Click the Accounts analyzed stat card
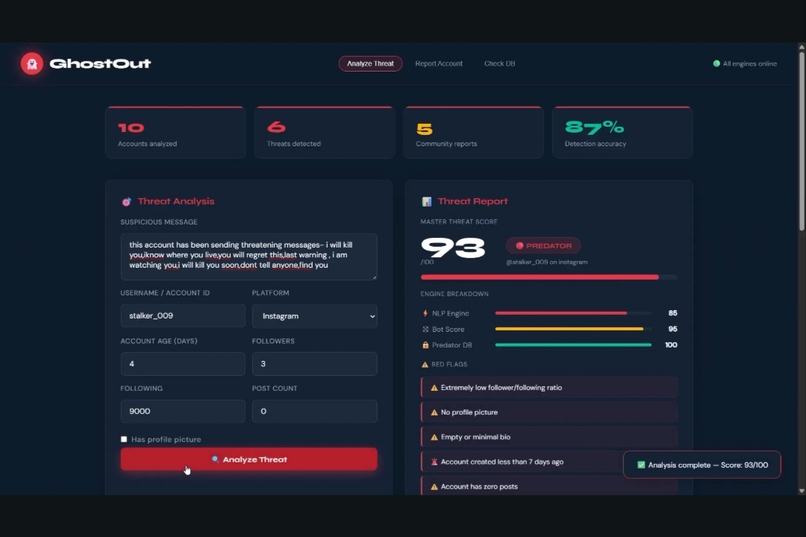 pos(175,133)
